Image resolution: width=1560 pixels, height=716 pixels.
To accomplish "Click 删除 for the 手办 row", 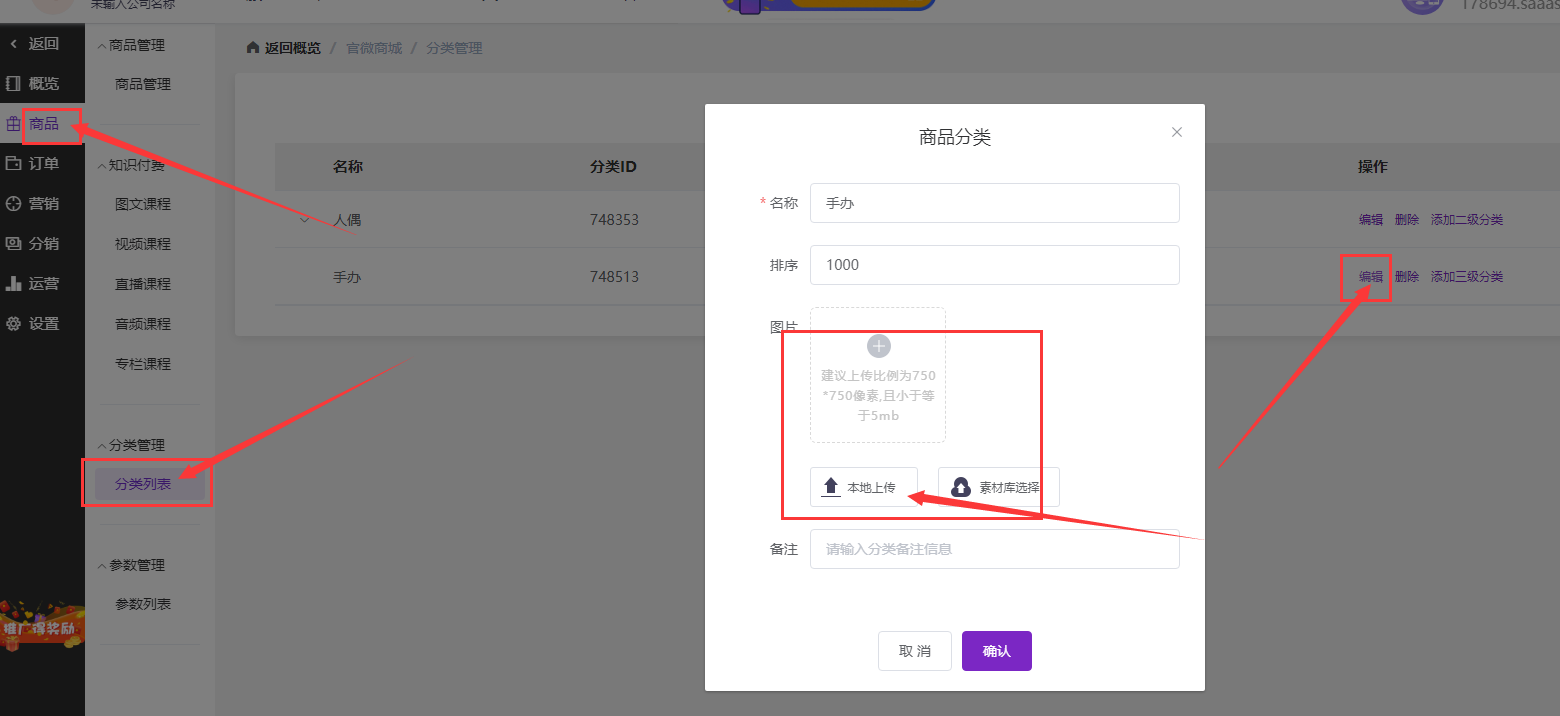I will pyautogui.click(x=1407, y=277).
